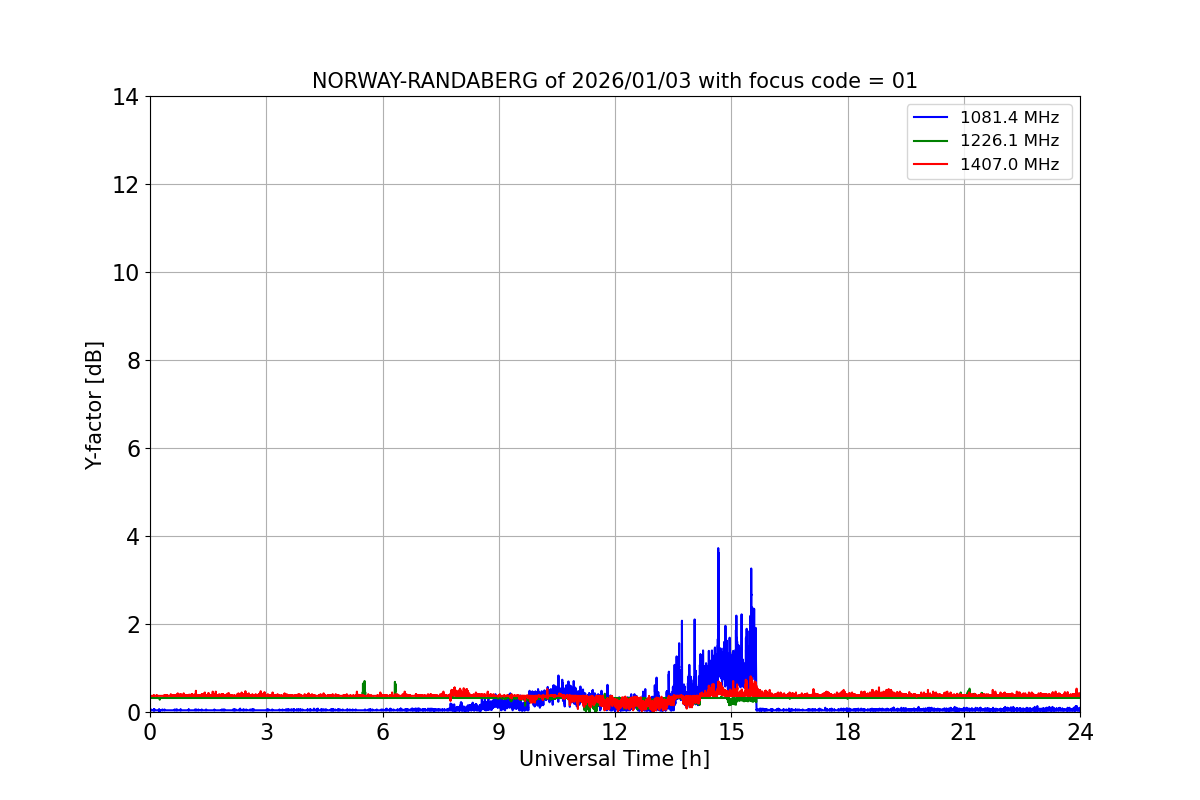Viewport: 1200px width, 800px height.
Task: Select the 1407.0 MHz legend label
Action: pos(1009,165)
